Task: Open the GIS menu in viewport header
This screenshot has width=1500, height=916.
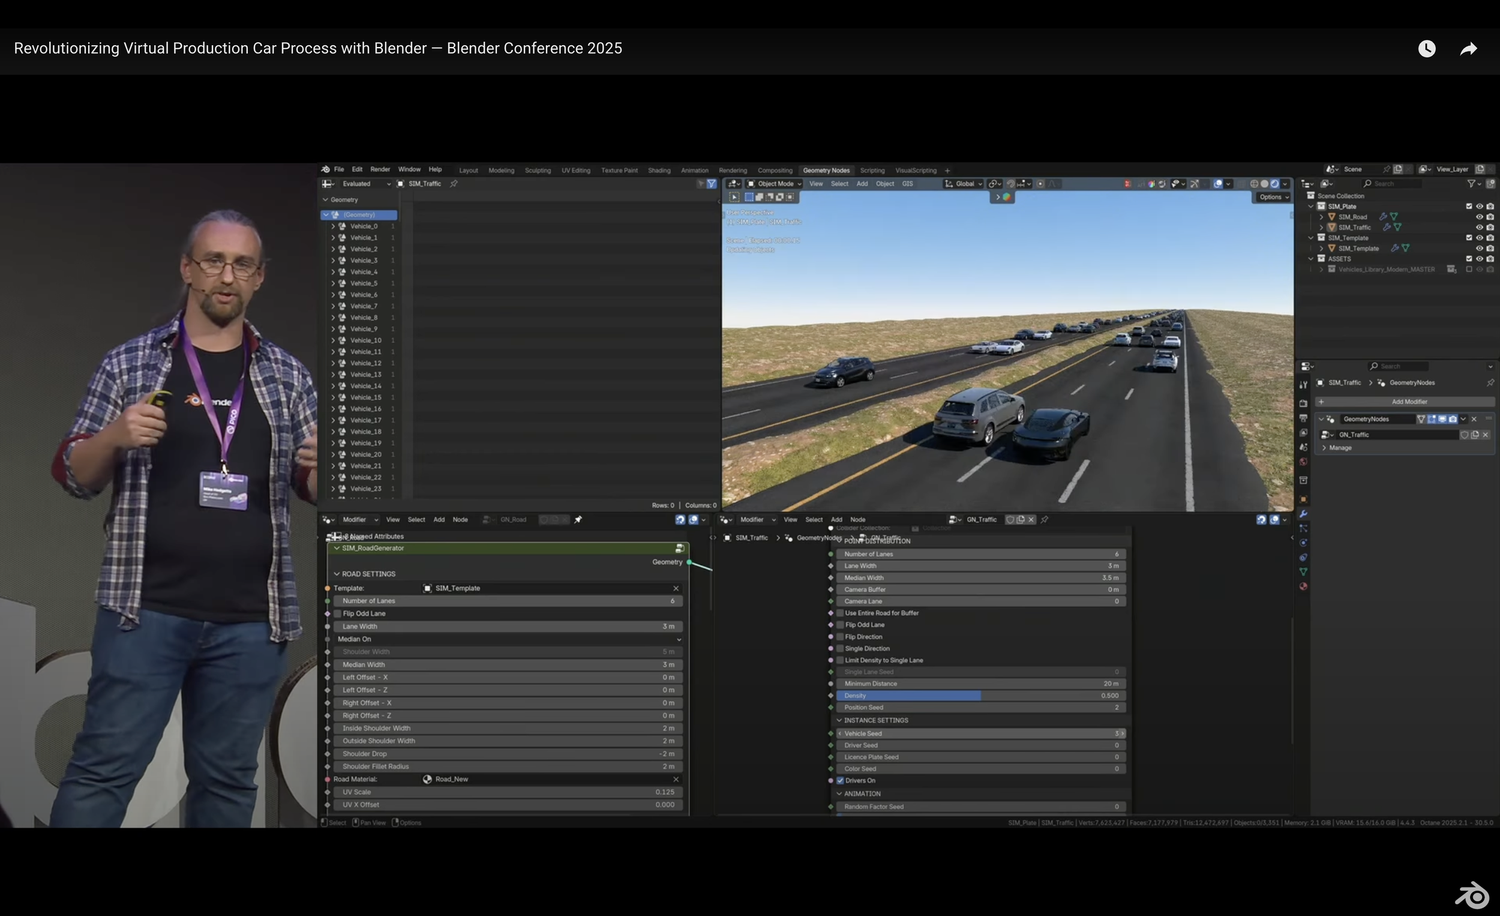Action: pos(907,184)
